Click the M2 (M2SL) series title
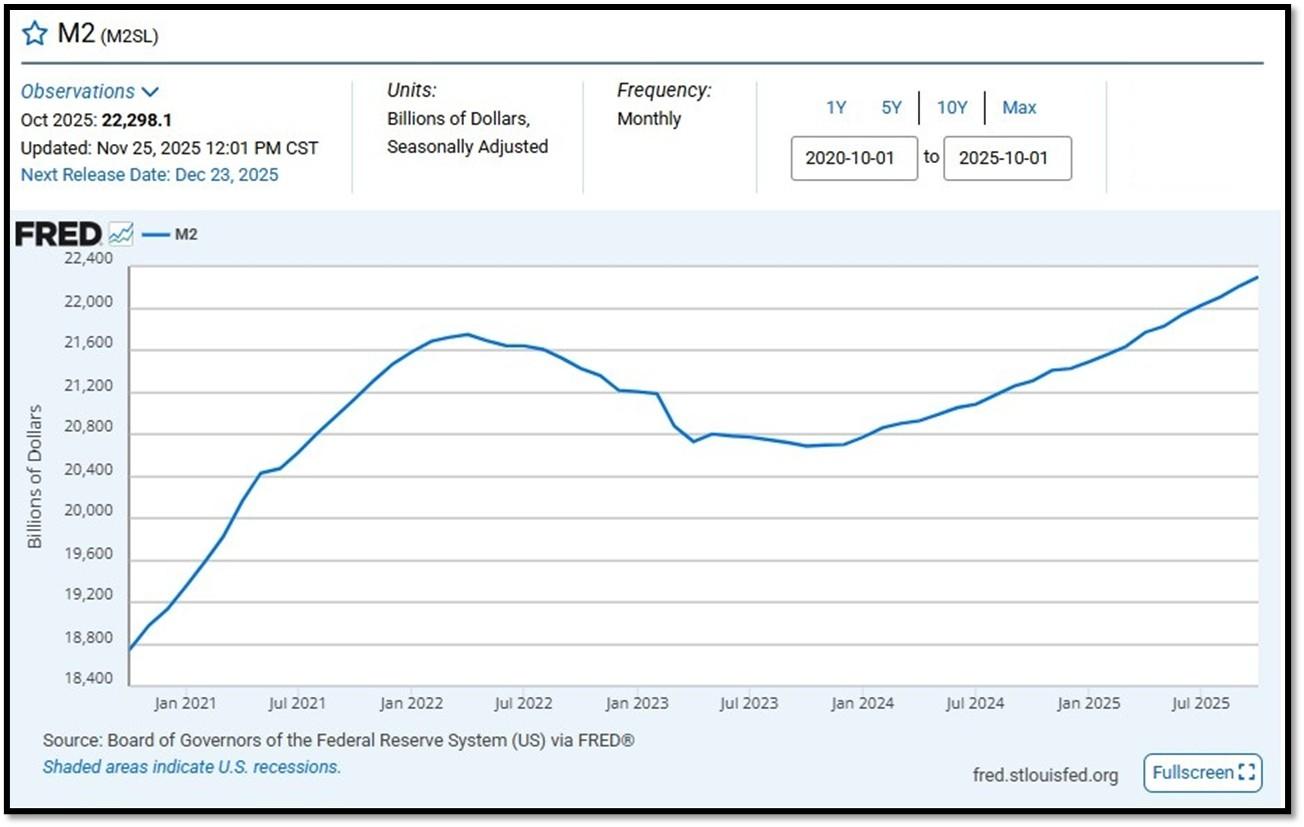The width and height of the screenshot is (1304, 827). pyautogui.click(x=108, y=35)
